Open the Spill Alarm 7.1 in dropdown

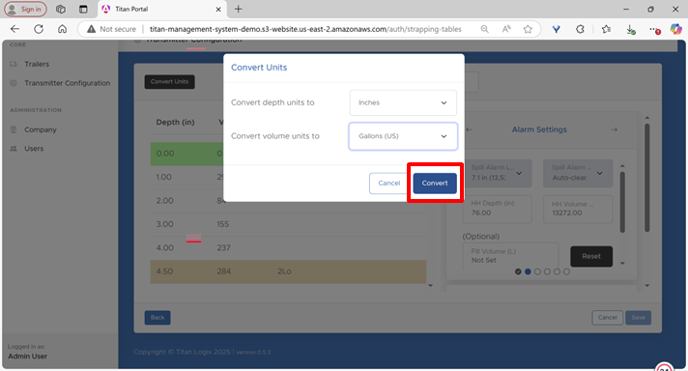point(497,173)
